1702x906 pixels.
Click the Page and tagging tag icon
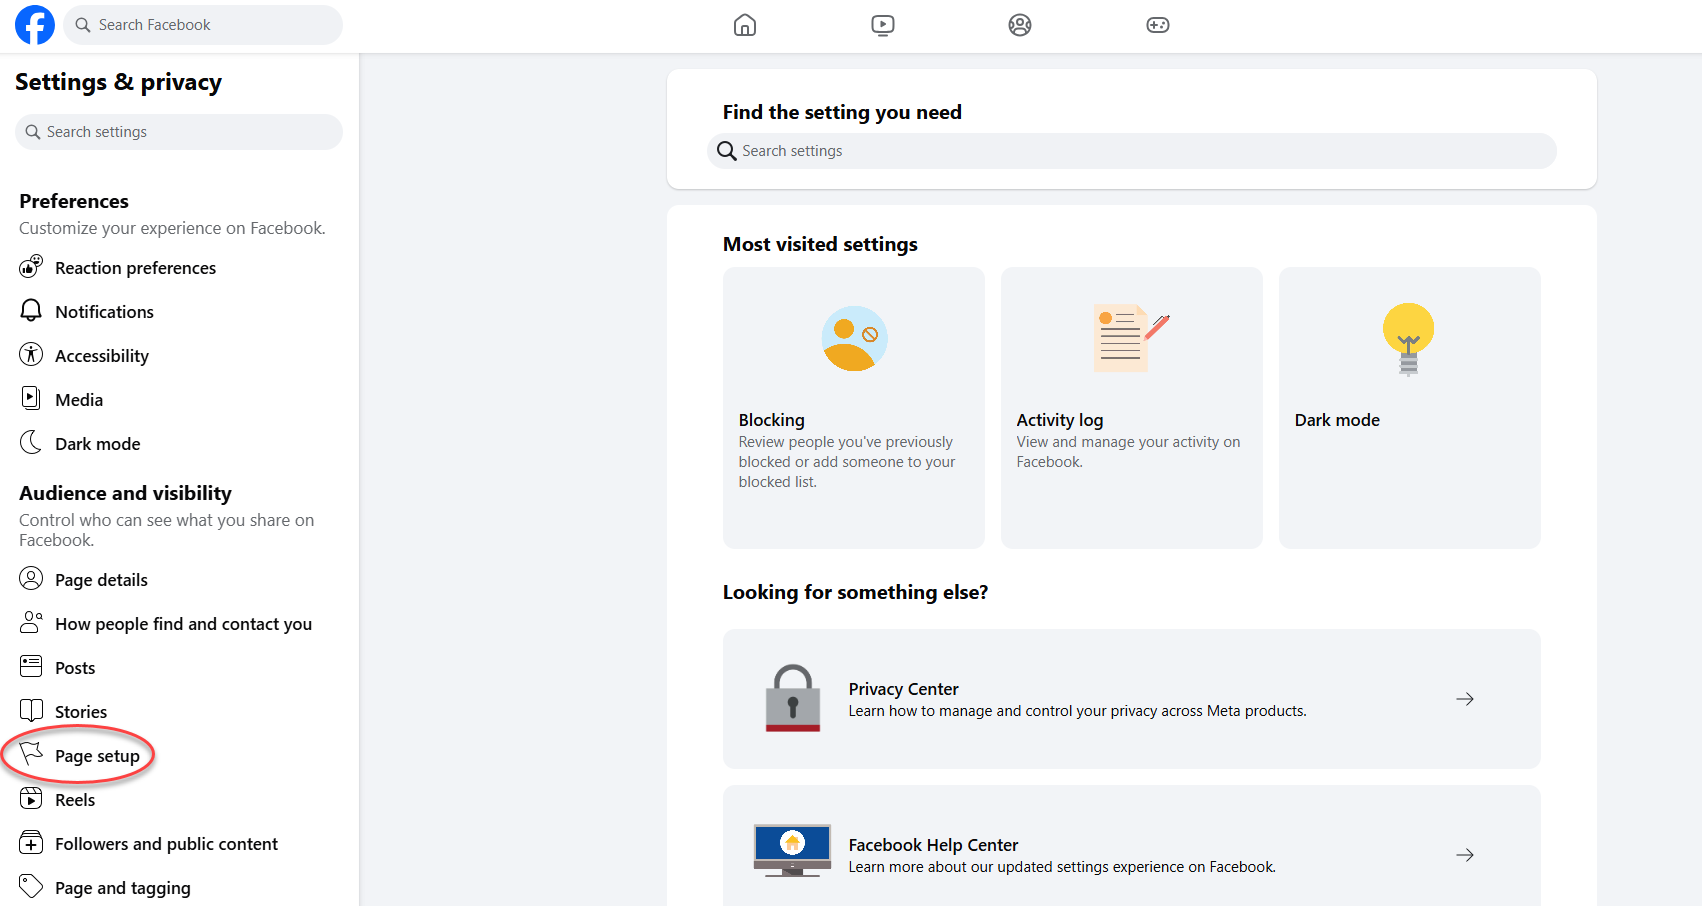[x=31, y=886]
